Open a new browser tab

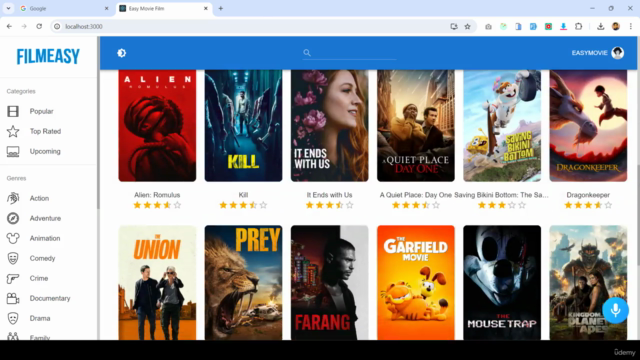click(x=220, y=9)
